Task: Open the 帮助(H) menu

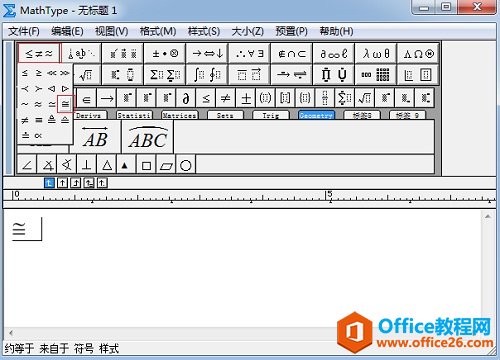Action: (x=336, y=31)
